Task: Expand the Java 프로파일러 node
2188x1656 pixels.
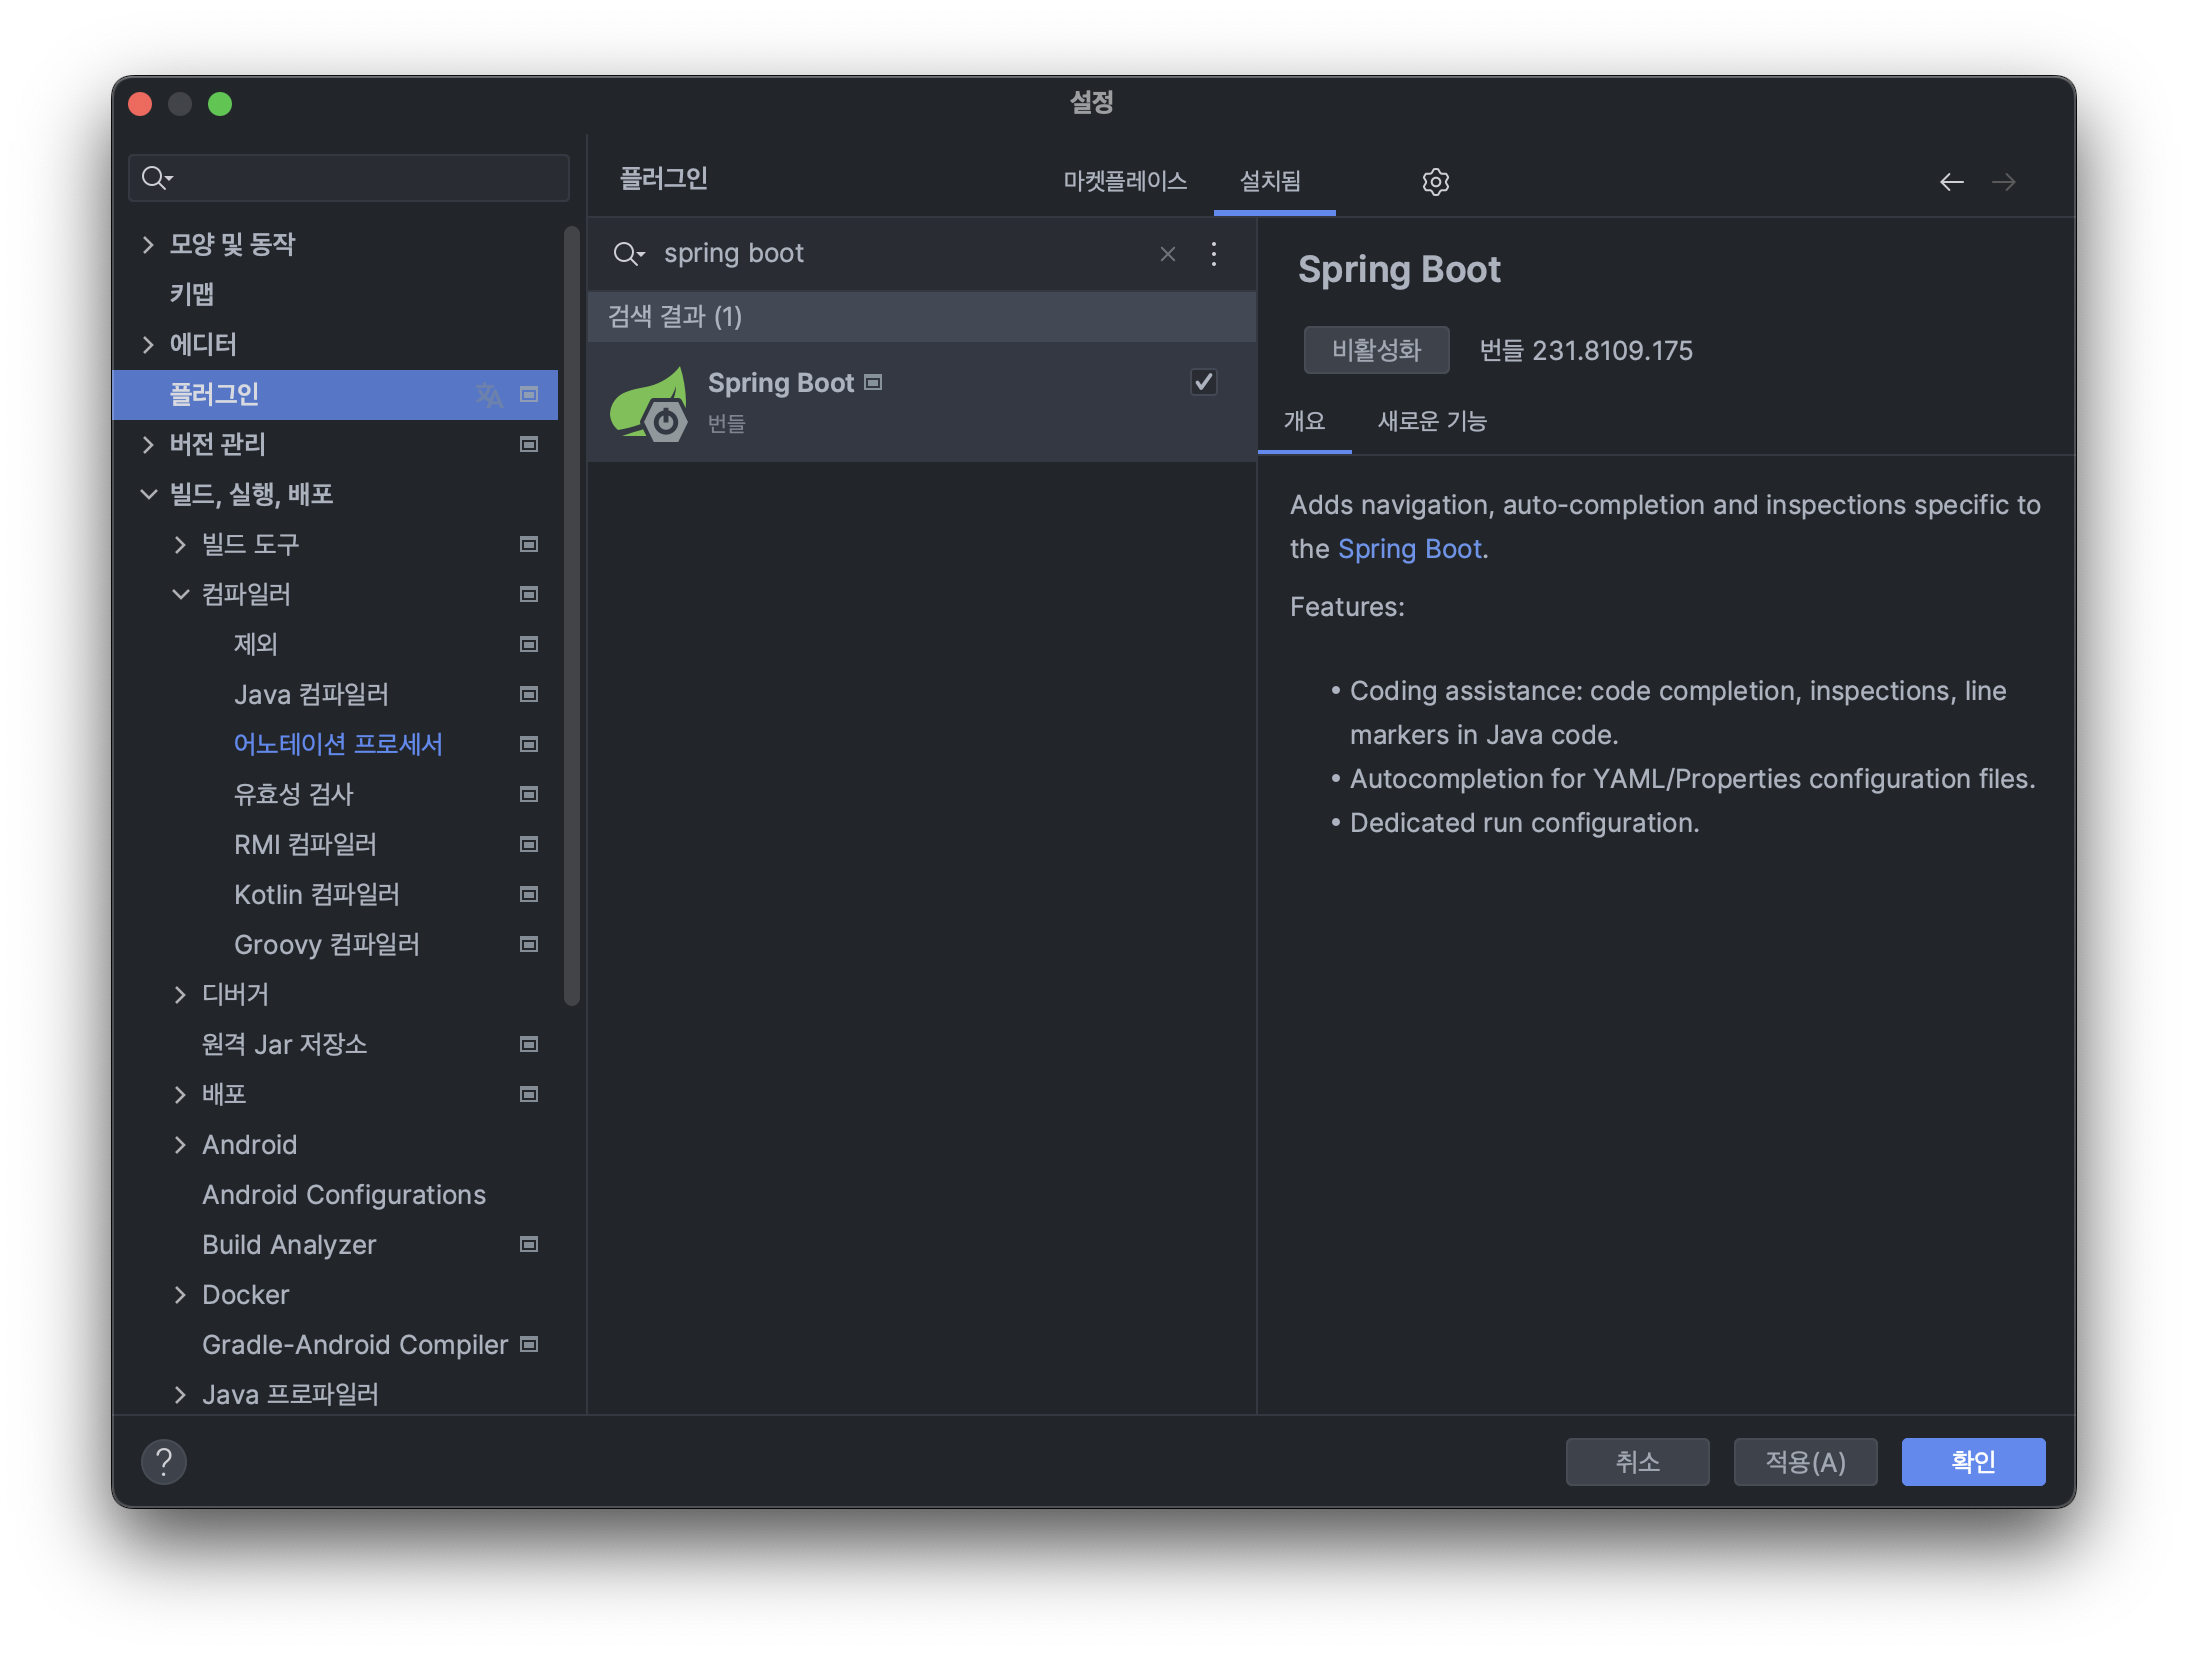Action: 180,1394
